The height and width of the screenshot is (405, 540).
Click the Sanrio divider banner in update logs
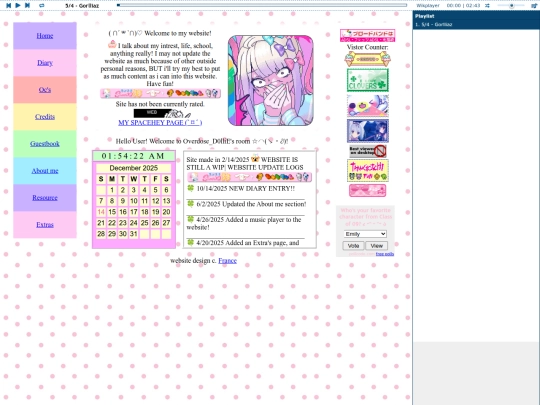[249, 177]
